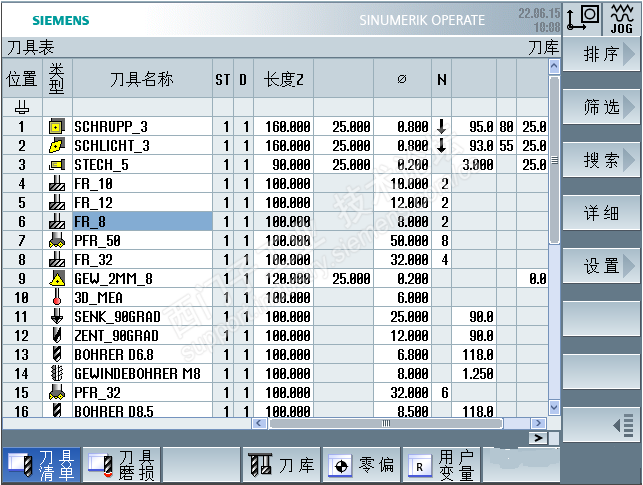Click the 50.000 diameter value of PFR_50
Image resolution: width=643 pixels, height=485 pixels.
click(x=409, y=241)
